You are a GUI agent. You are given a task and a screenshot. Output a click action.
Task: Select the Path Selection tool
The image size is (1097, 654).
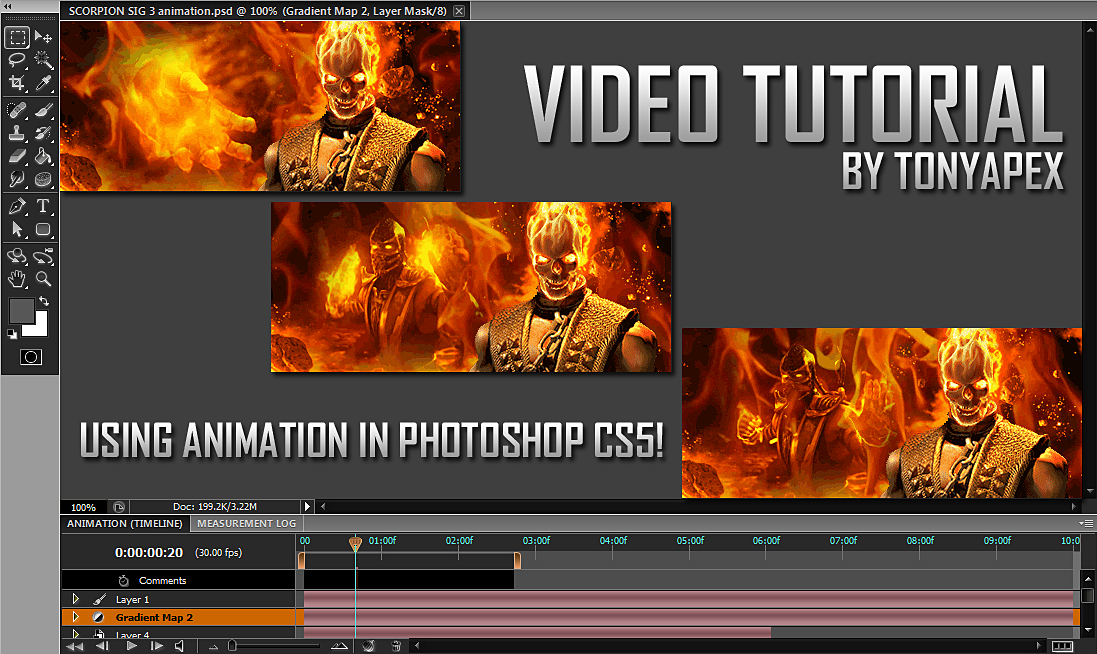(17, 229)
